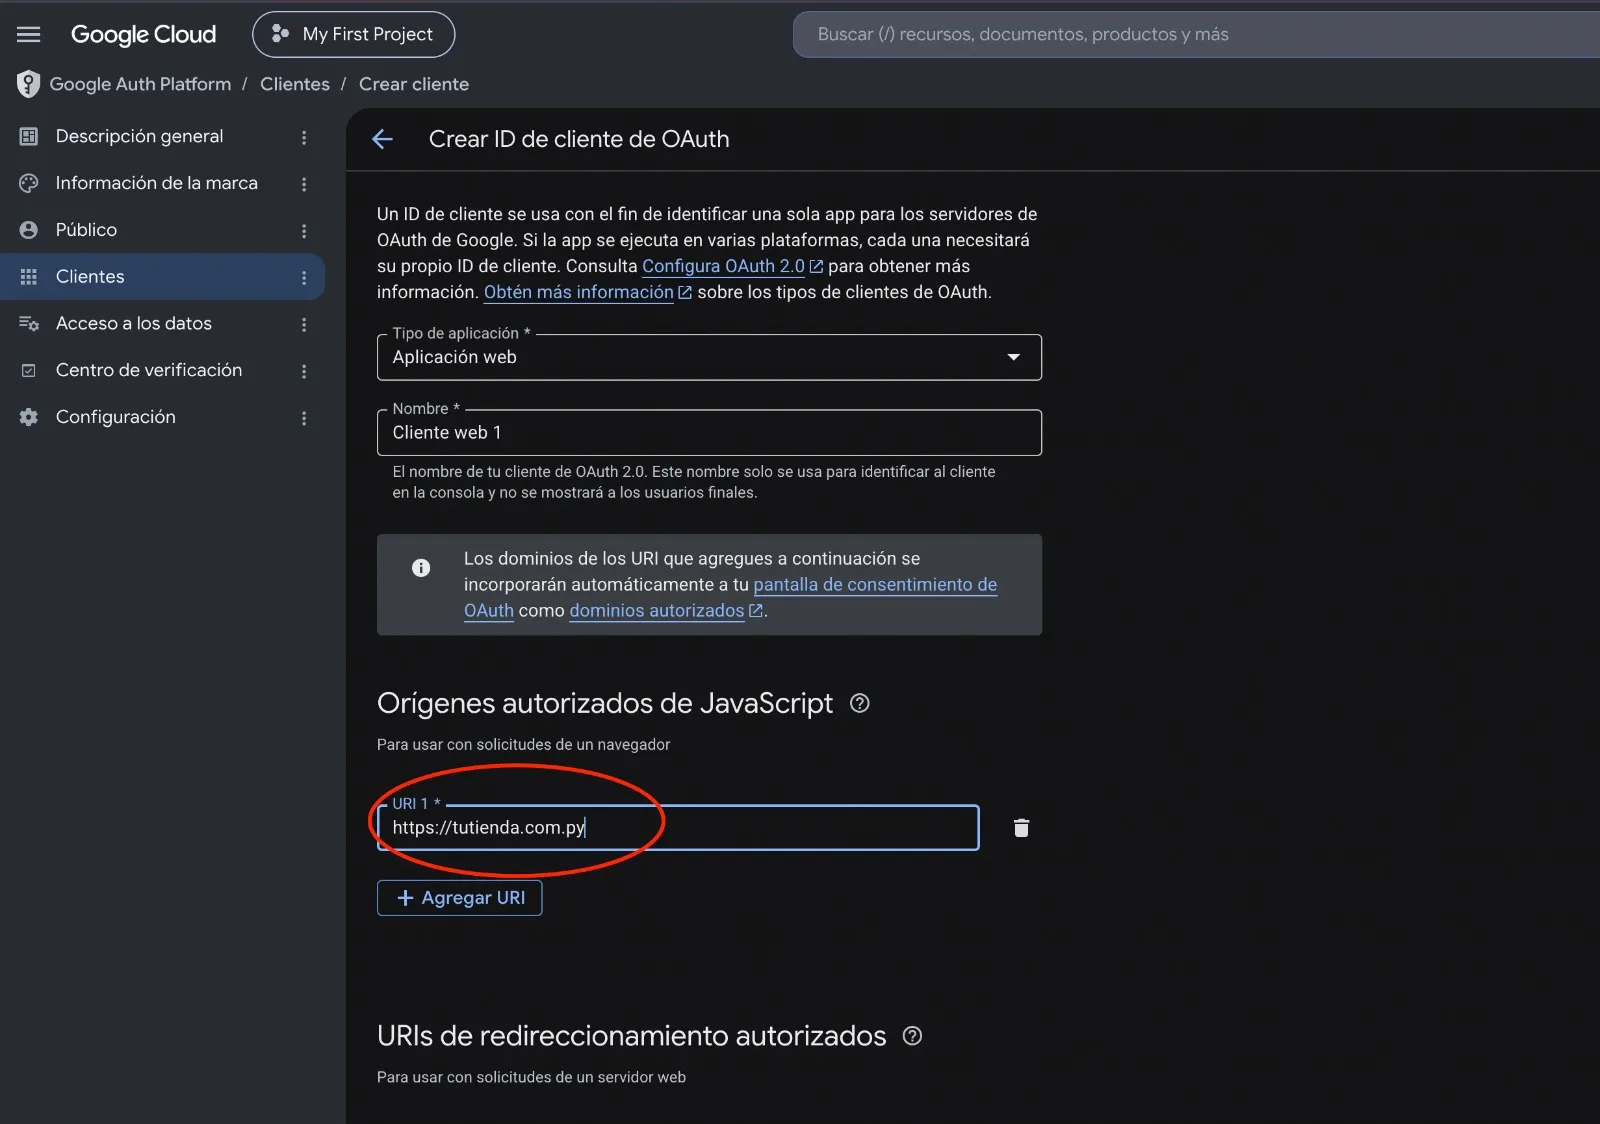Select Clientes in sidebar
The height and width of the screenshot is (1124, 1600).
pyautogui.click(x=162, y=277)
